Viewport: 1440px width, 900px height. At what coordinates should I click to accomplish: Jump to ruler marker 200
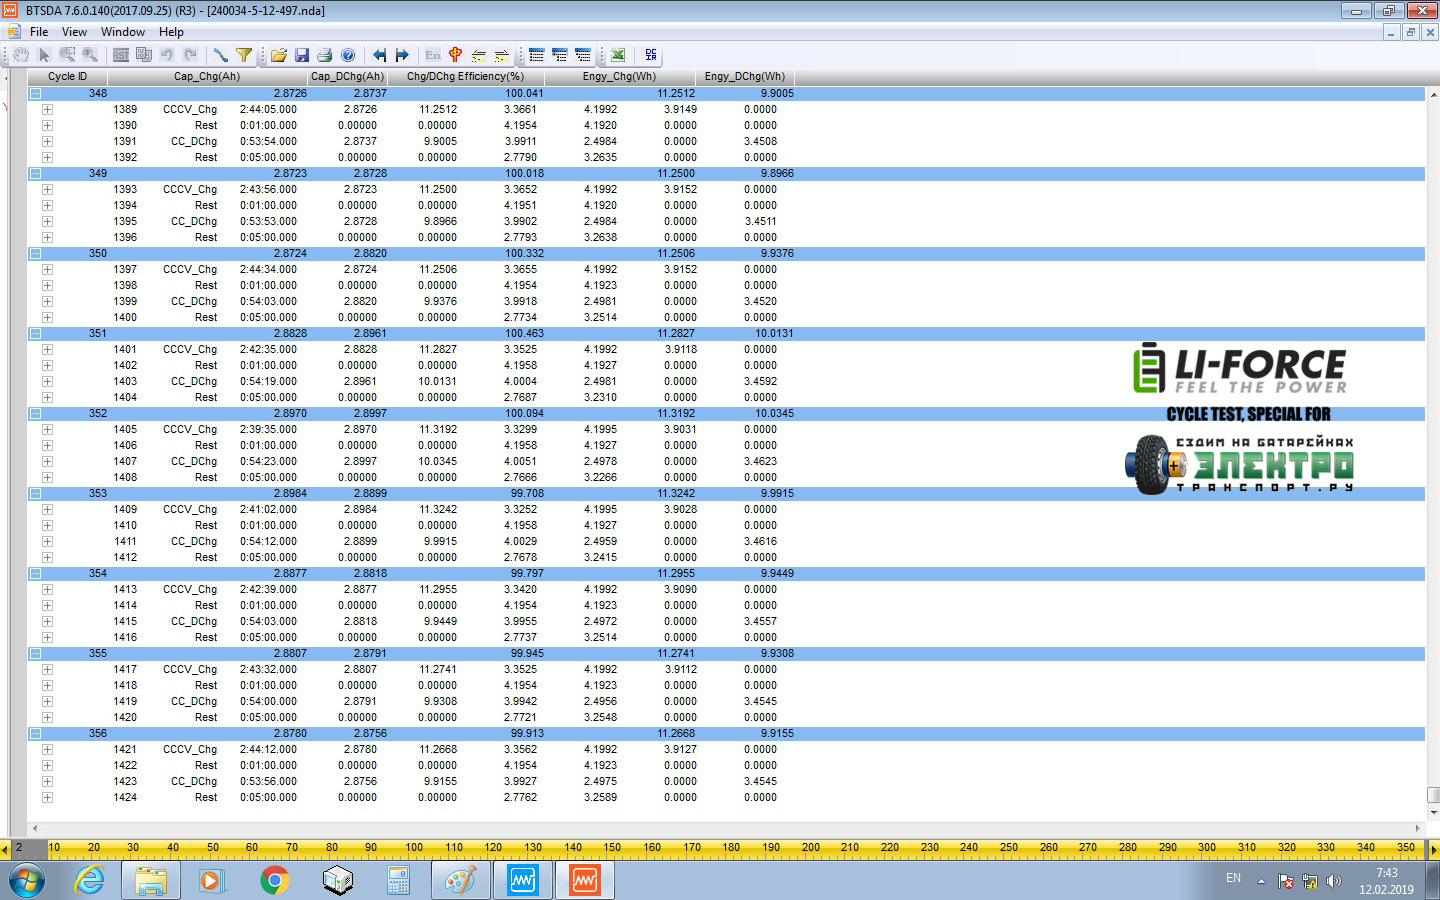coord(811,848)
